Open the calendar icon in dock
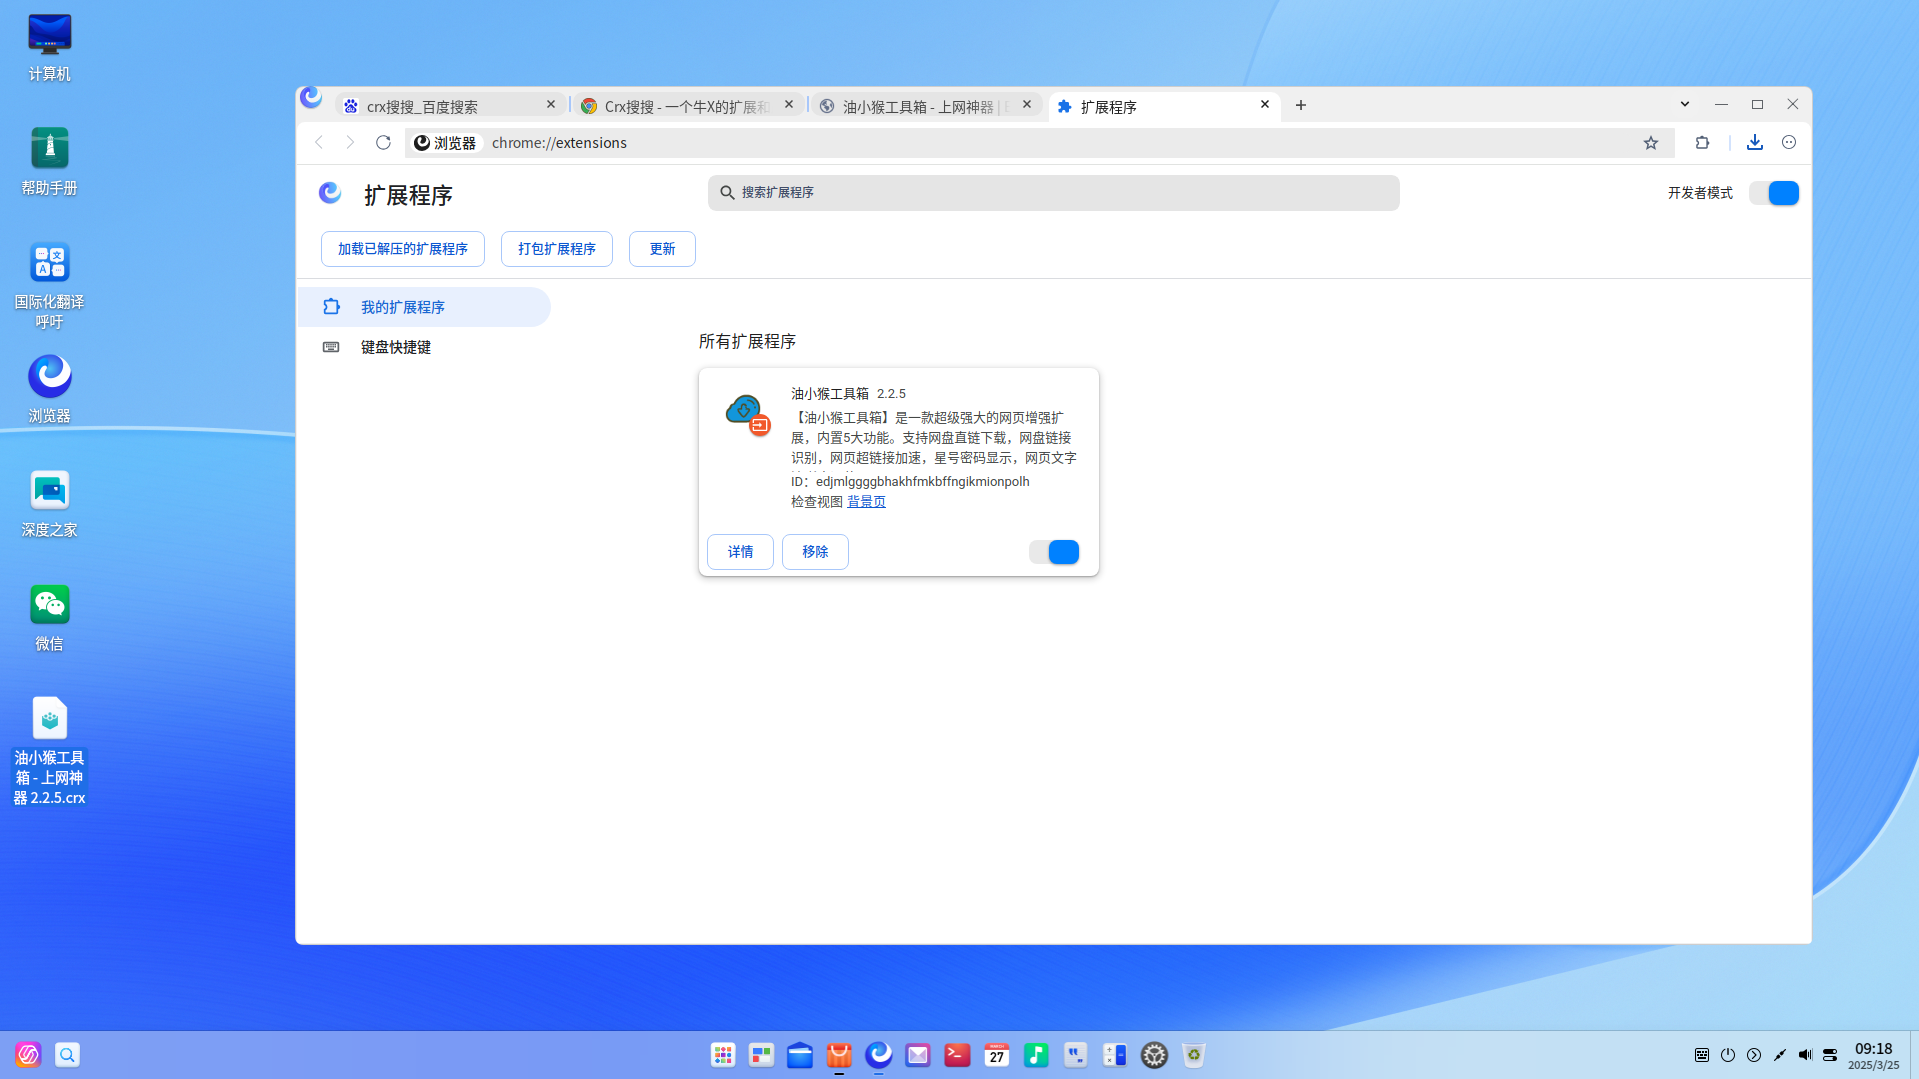Screen dimensions: 1919x1079 (997, 1055)
